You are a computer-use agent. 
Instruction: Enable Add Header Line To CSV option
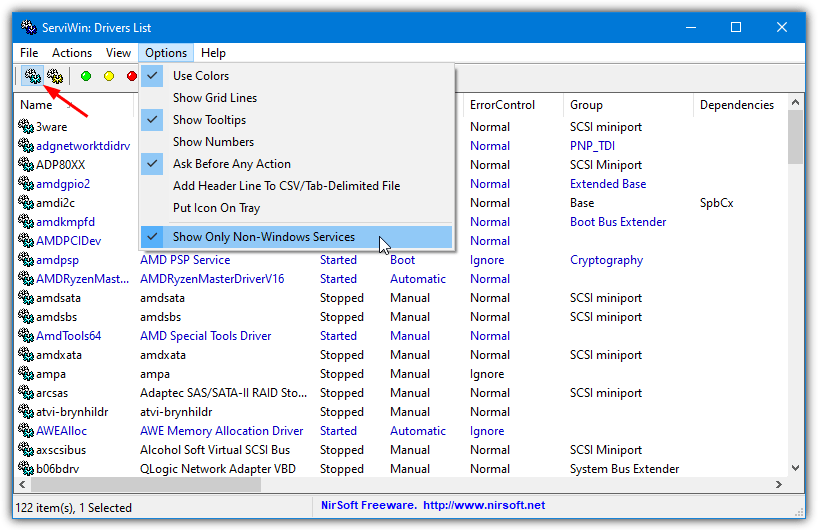point(296,186)
